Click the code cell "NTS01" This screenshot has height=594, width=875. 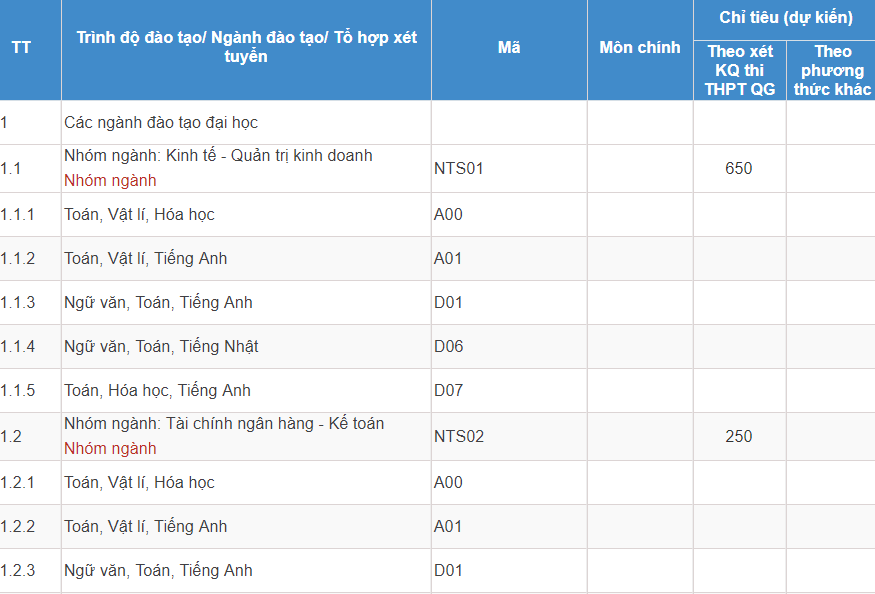(x=459, y=168)
